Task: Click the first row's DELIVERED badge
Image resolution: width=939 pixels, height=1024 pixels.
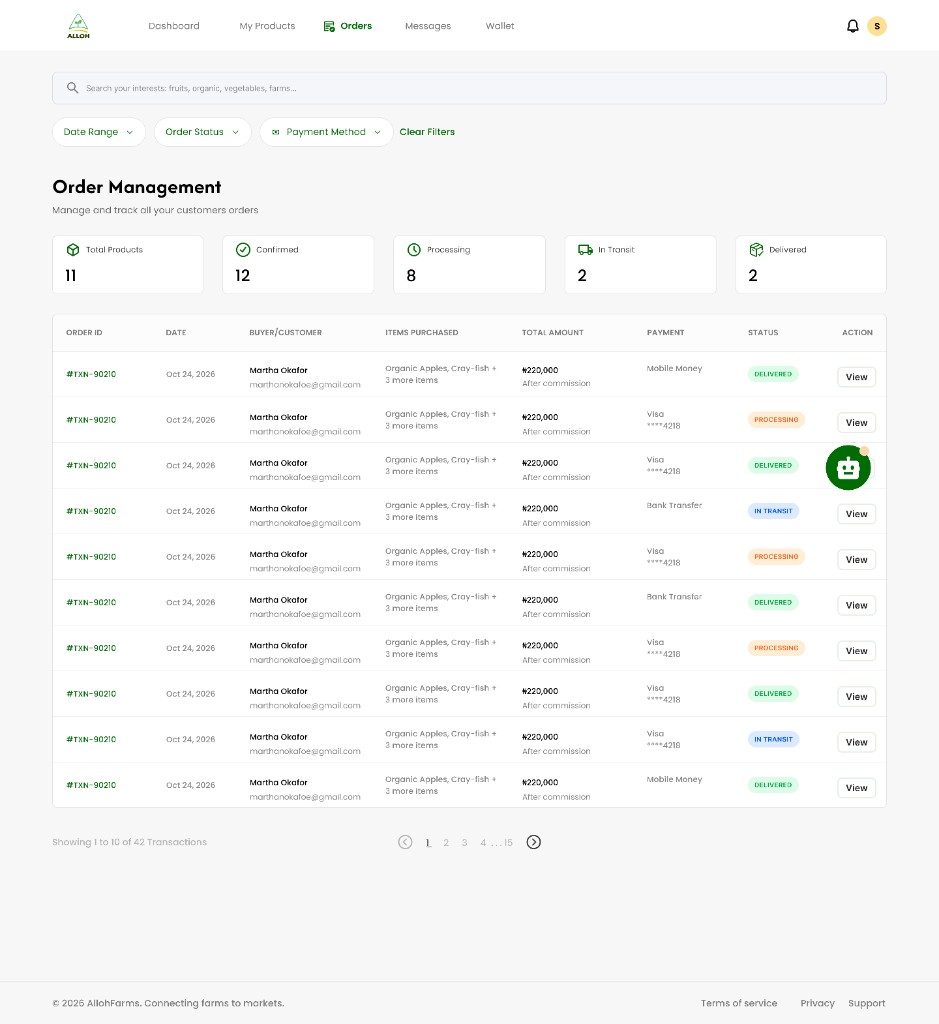Action: [773, 374]
